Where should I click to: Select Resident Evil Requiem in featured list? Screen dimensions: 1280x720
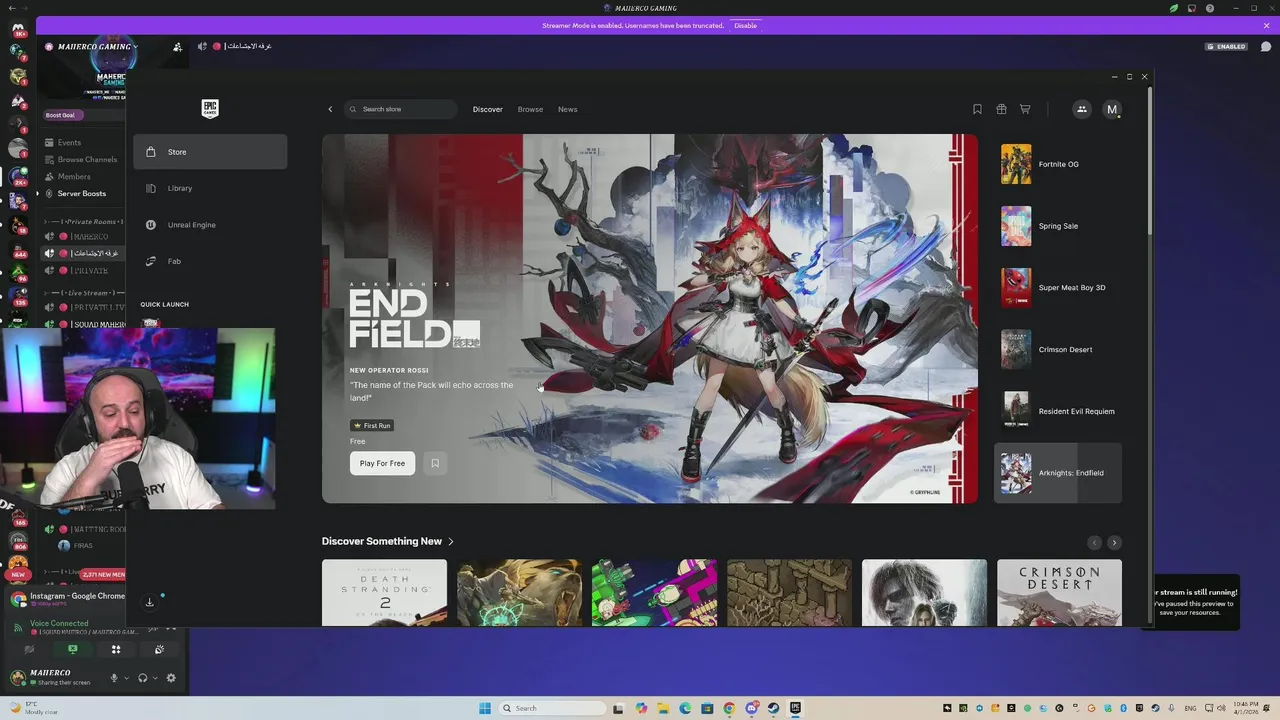(1058, 411)
